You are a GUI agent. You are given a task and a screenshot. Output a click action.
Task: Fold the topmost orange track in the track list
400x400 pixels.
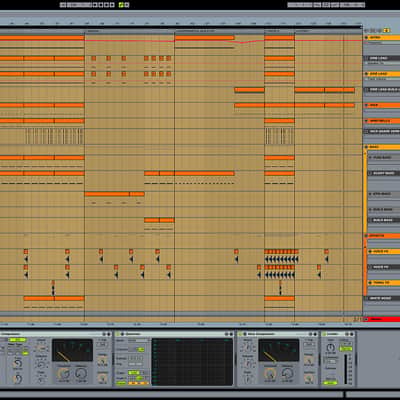click(366, 38)
